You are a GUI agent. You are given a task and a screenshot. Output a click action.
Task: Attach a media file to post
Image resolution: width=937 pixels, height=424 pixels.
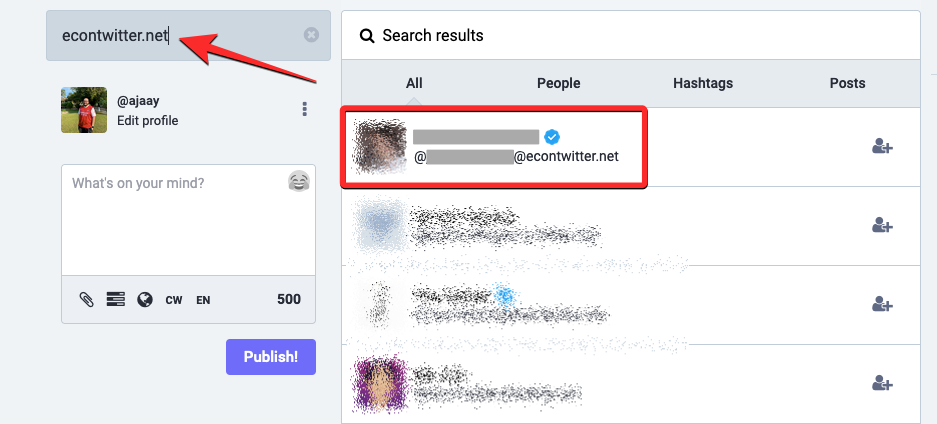(x=87, y=299)
